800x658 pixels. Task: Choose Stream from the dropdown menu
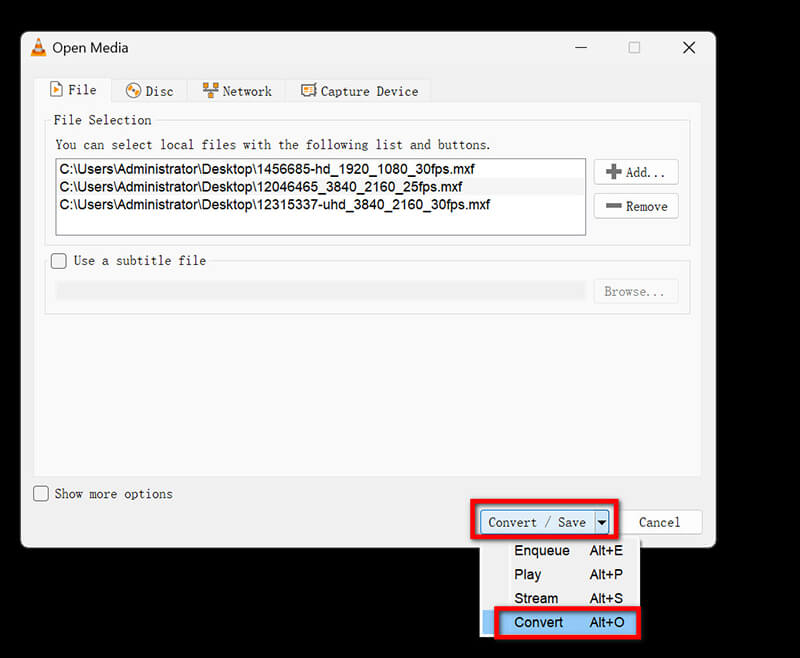(560, 598)
